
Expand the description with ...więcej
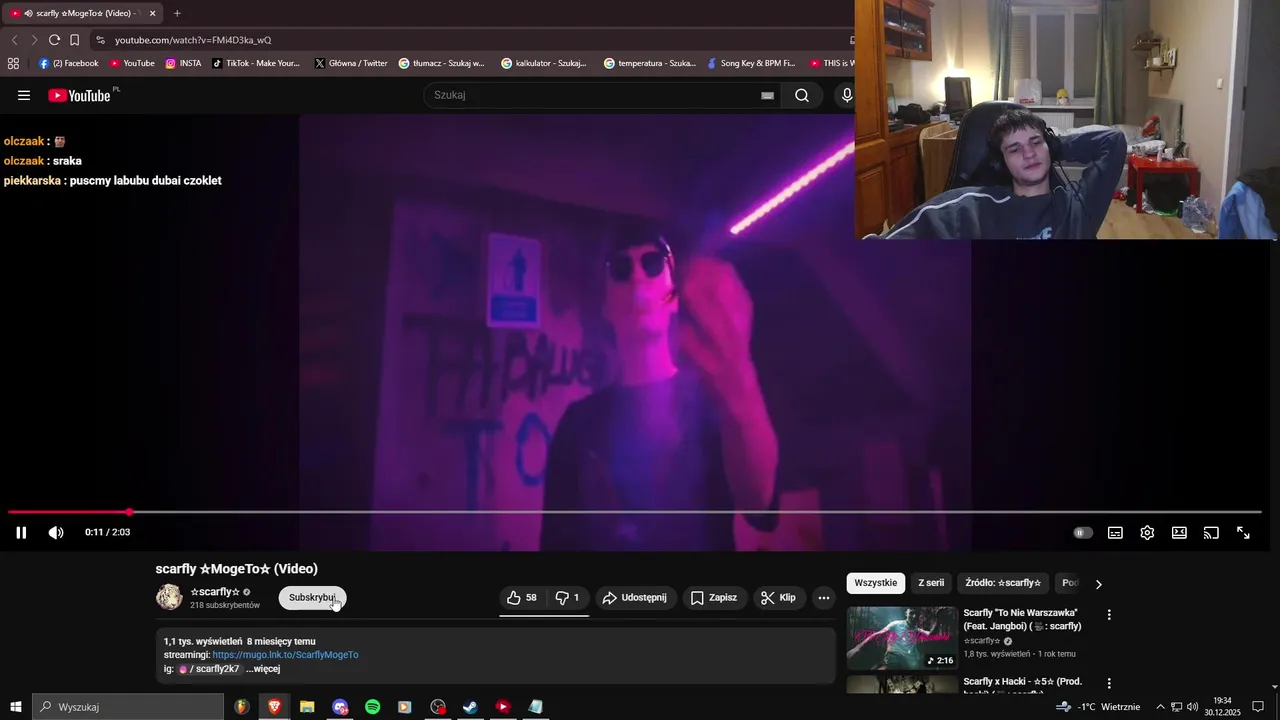263,669
